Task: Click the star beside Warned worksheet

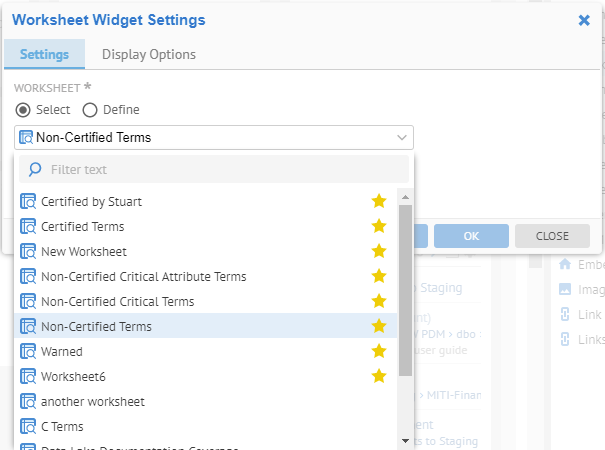Action: pos(379,351)
